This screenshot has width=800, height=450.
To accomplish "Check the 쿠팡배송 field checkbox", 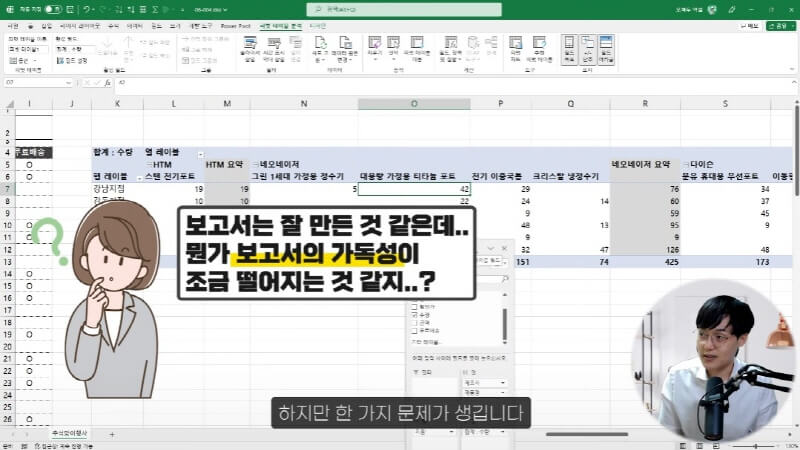I will coord(414,331).
